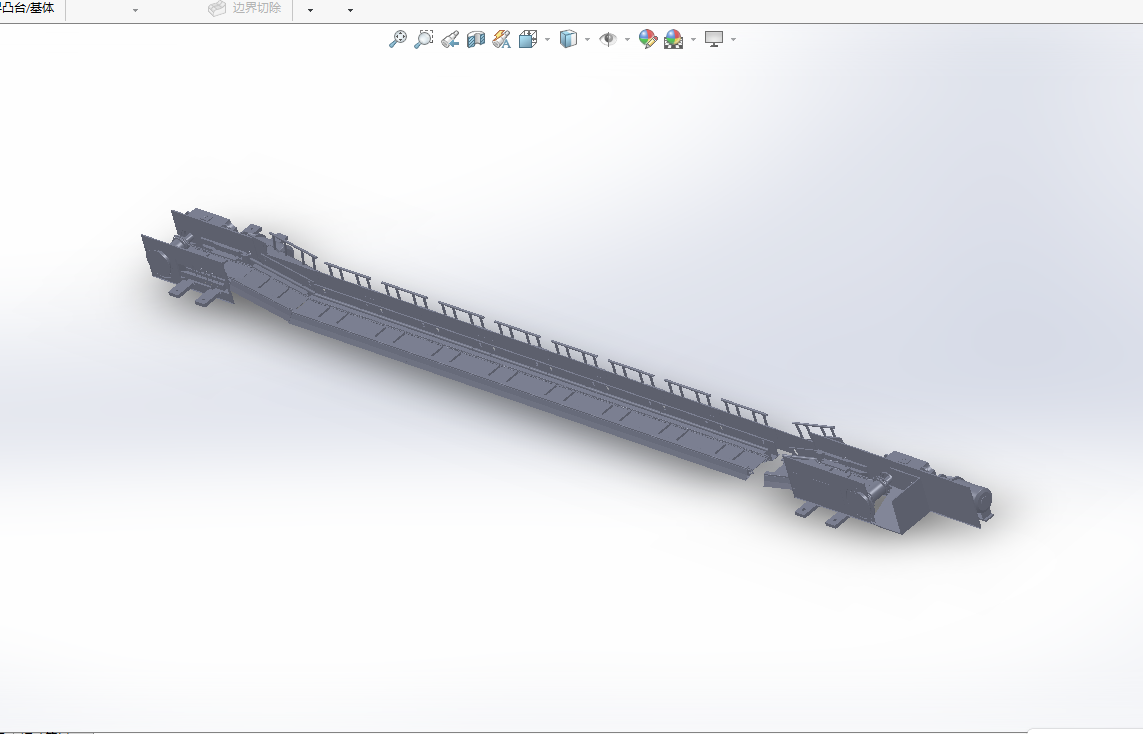The width and height of the screenshot is (1143, 734).
Task: Expand Hide/Show Items dropdown arrow
Action: (627, 39)
